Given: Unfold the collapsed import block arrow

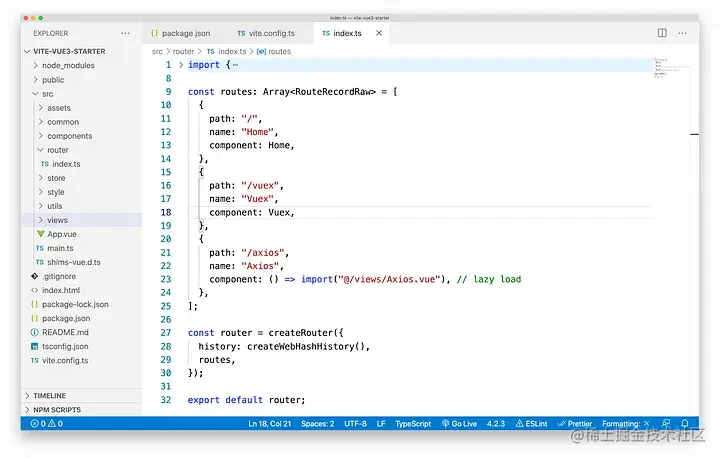Looking at the screenshot, I should [x=181, y=65].
